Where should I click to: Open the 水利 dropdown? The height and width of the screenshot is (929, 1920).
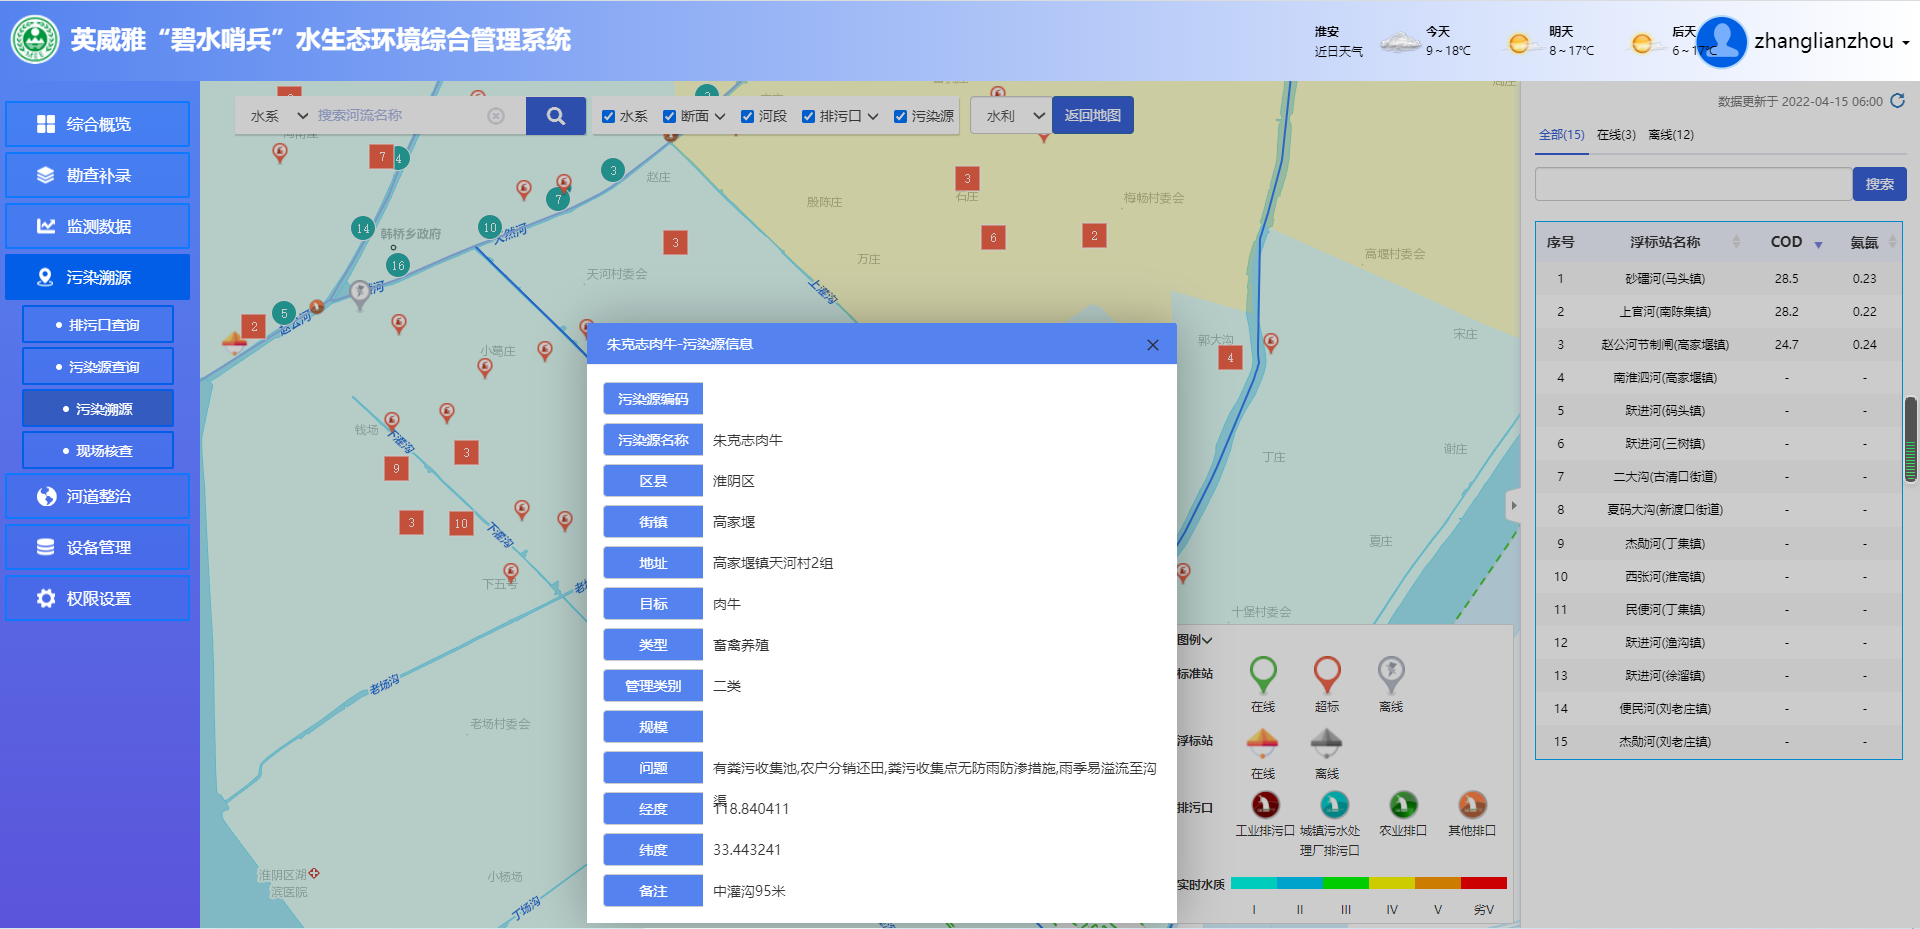[1014, 116]
